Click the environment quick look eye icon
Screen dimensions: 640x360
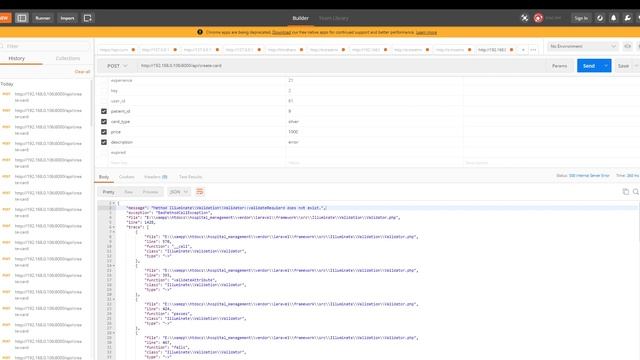tap(627, 46)
